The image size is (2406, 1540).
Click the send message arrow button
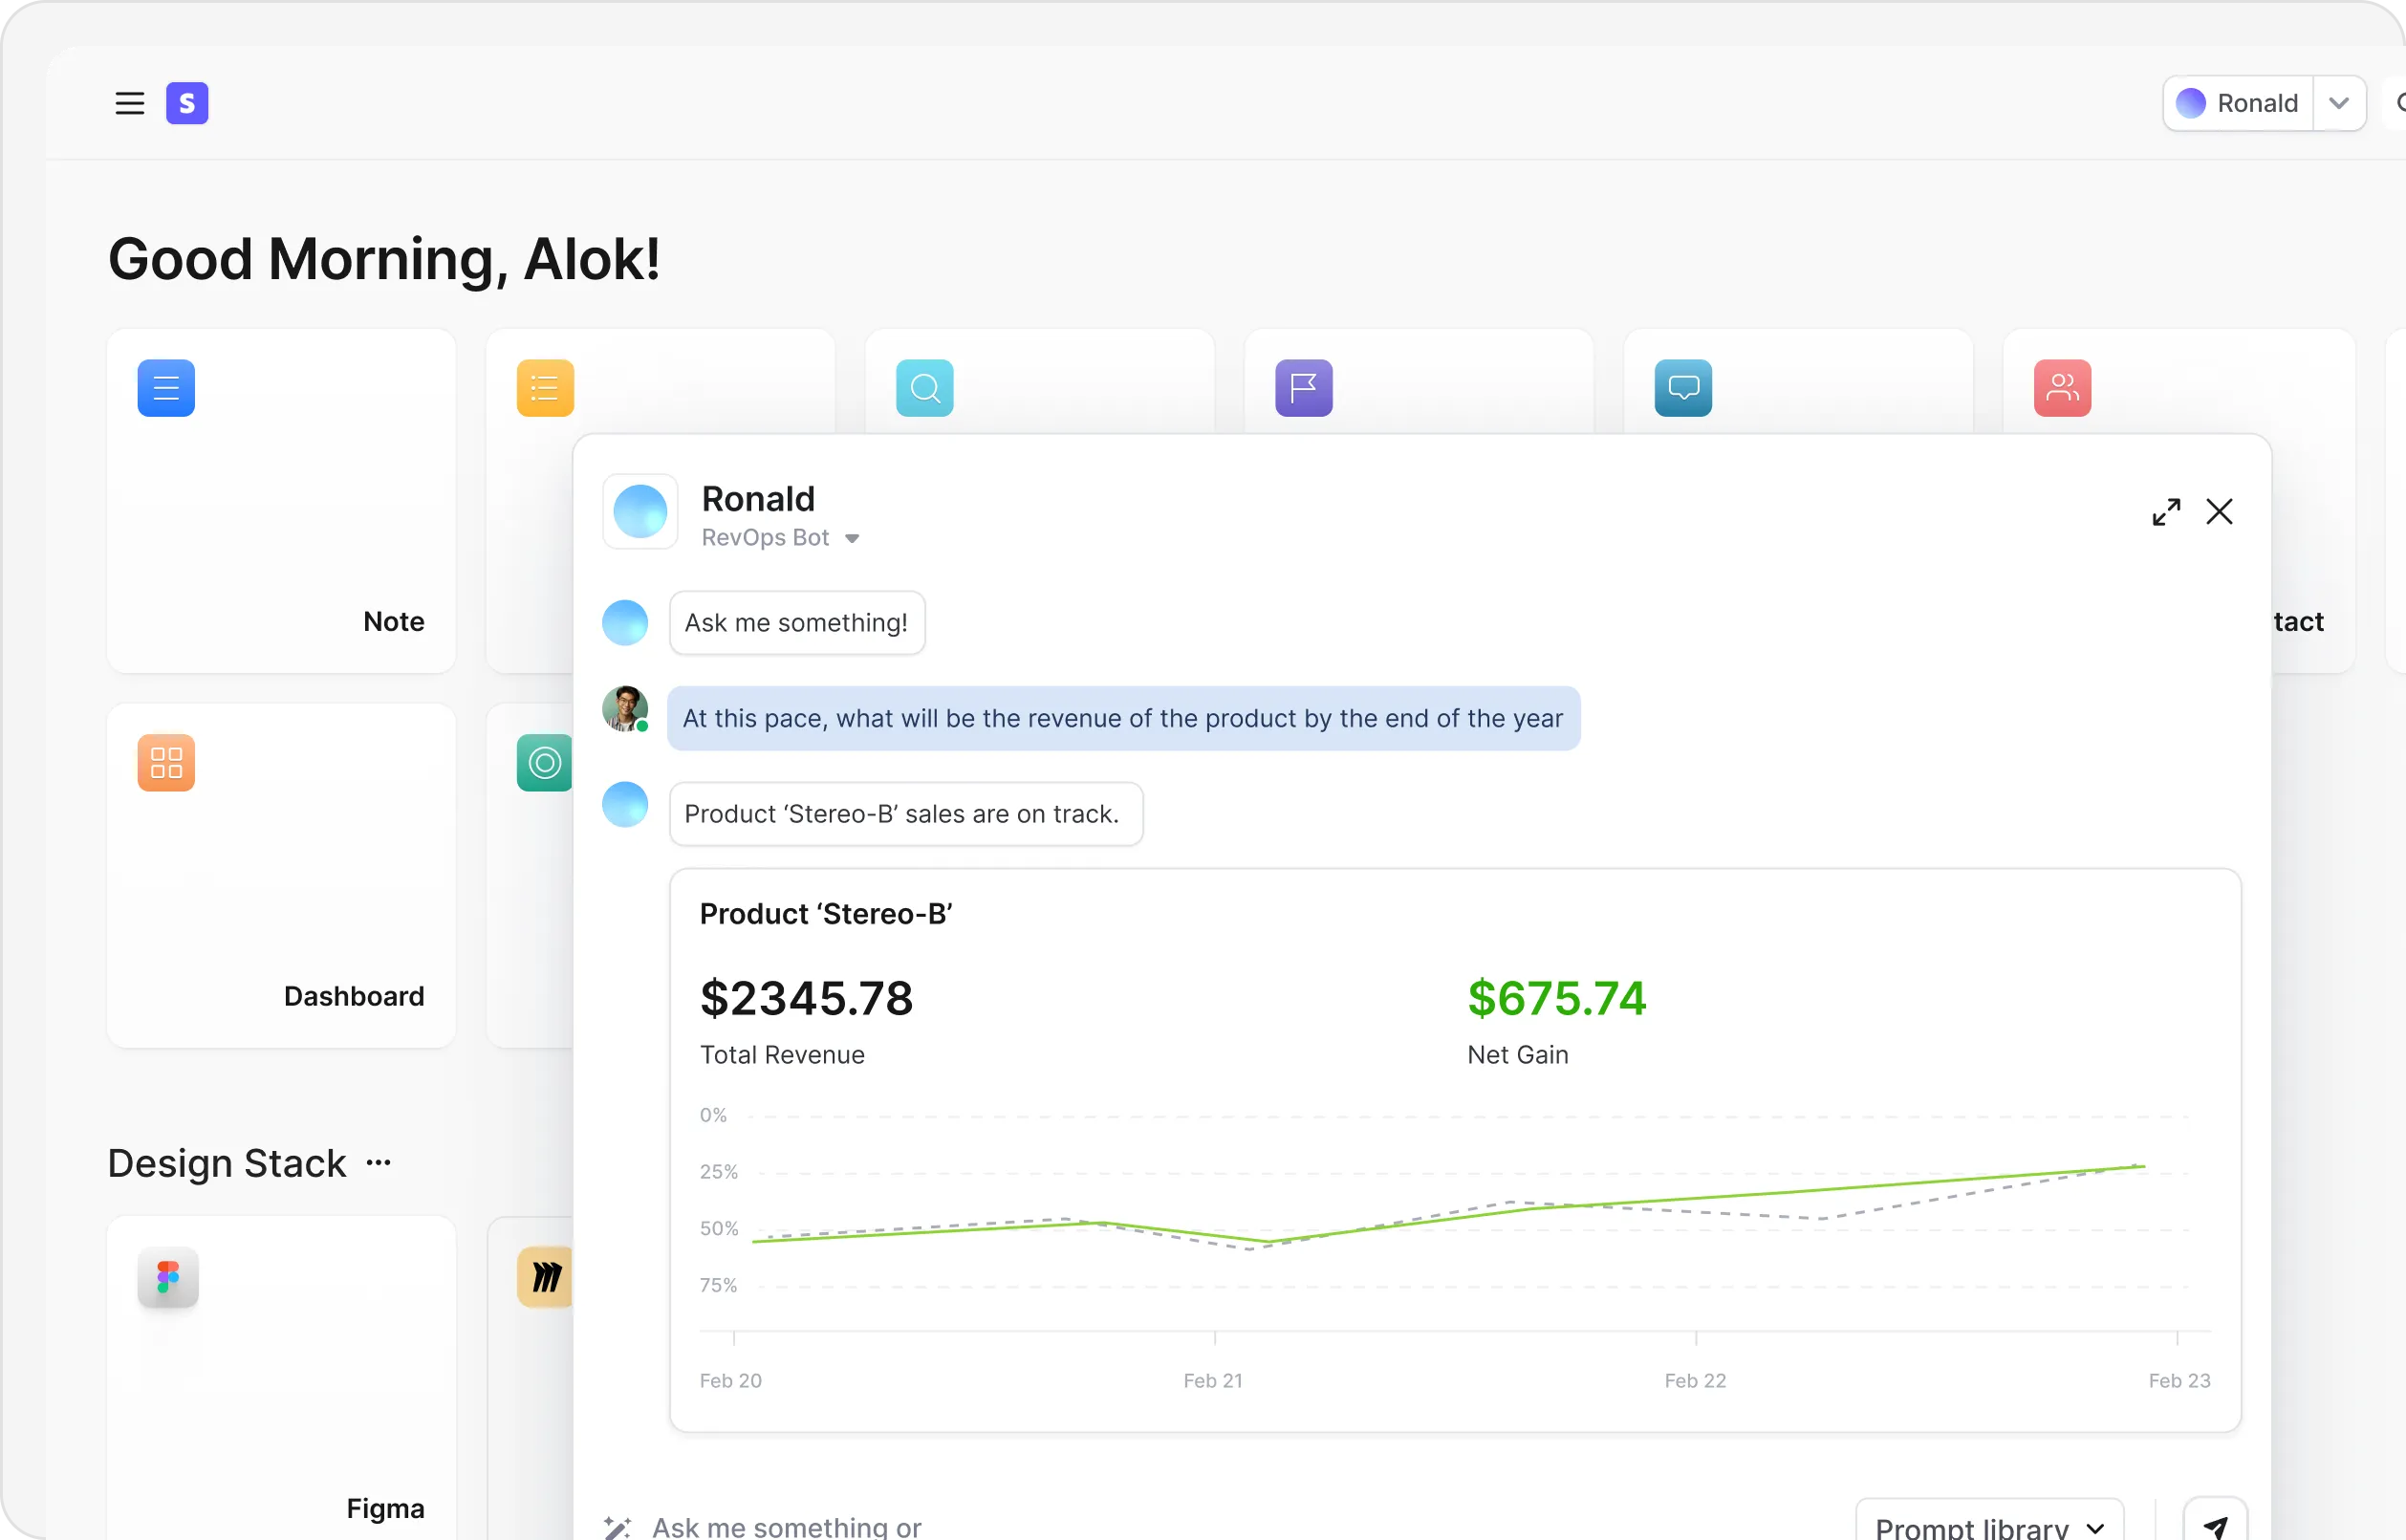[2215, 1525]
